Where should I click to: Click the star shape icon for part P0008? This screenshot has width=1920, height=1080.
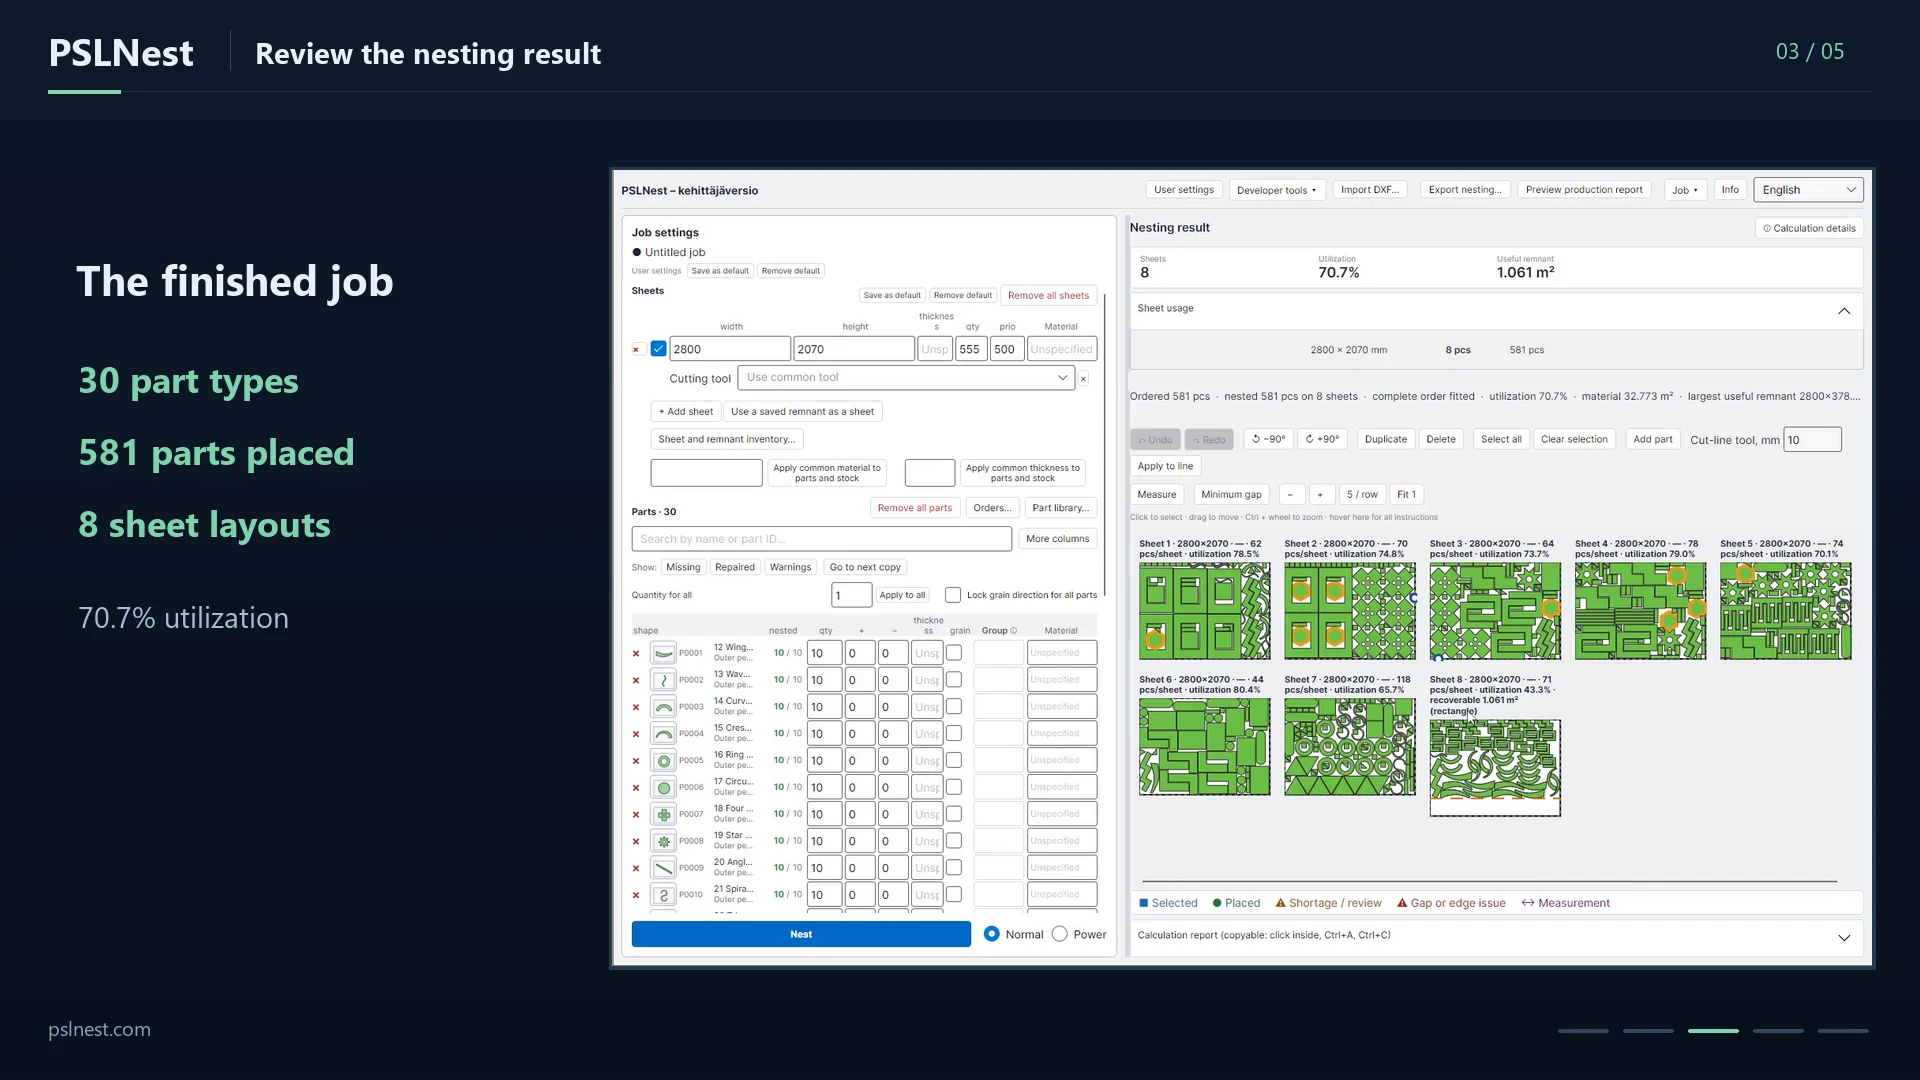663,842
